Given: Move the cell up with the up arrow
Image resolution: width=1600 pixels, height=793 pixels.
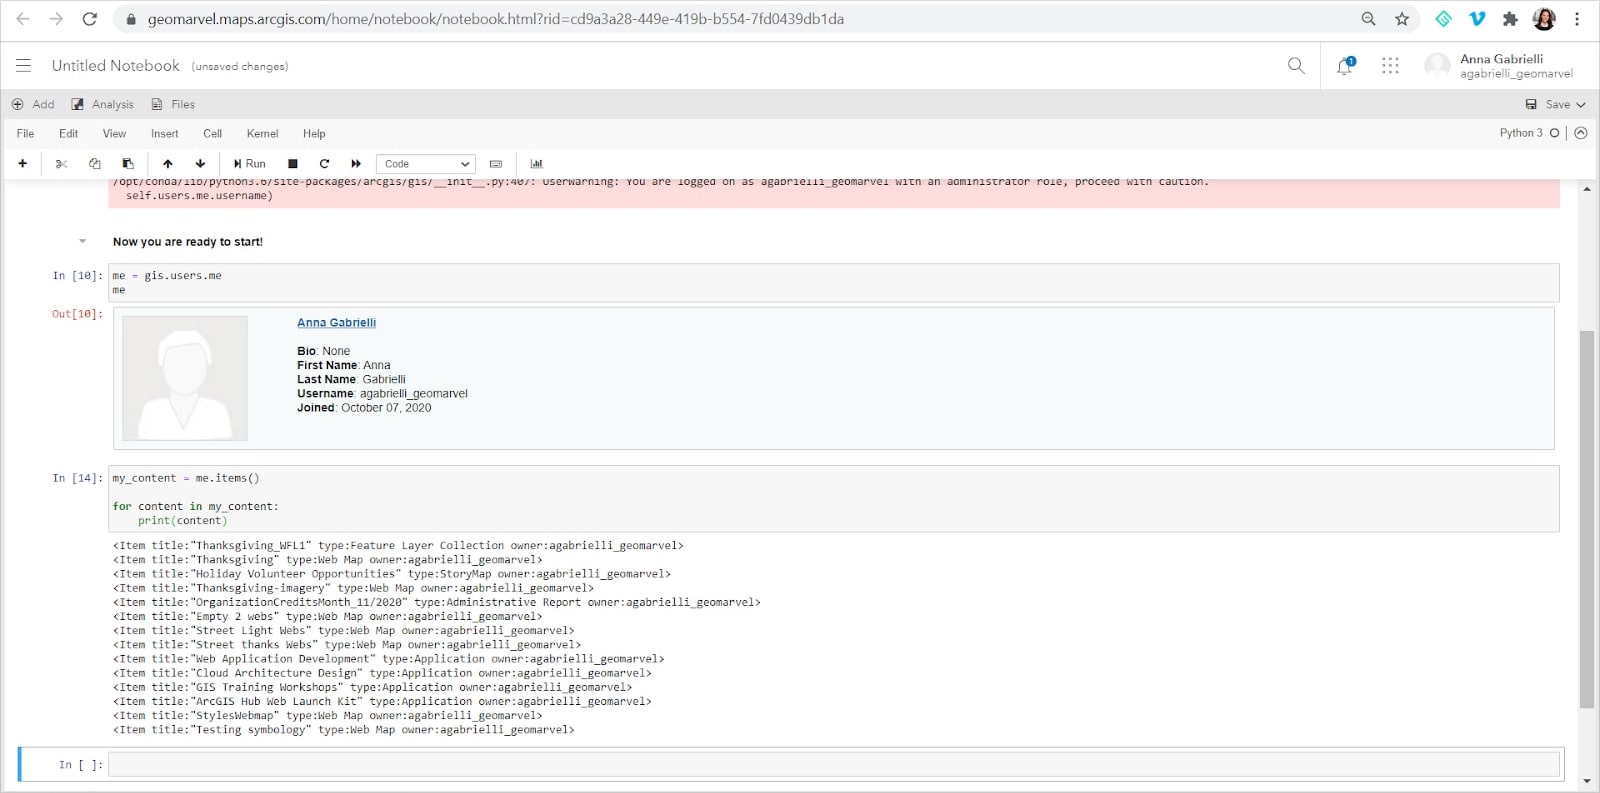Looking at the screenshot, I should [x=168, y=164].
